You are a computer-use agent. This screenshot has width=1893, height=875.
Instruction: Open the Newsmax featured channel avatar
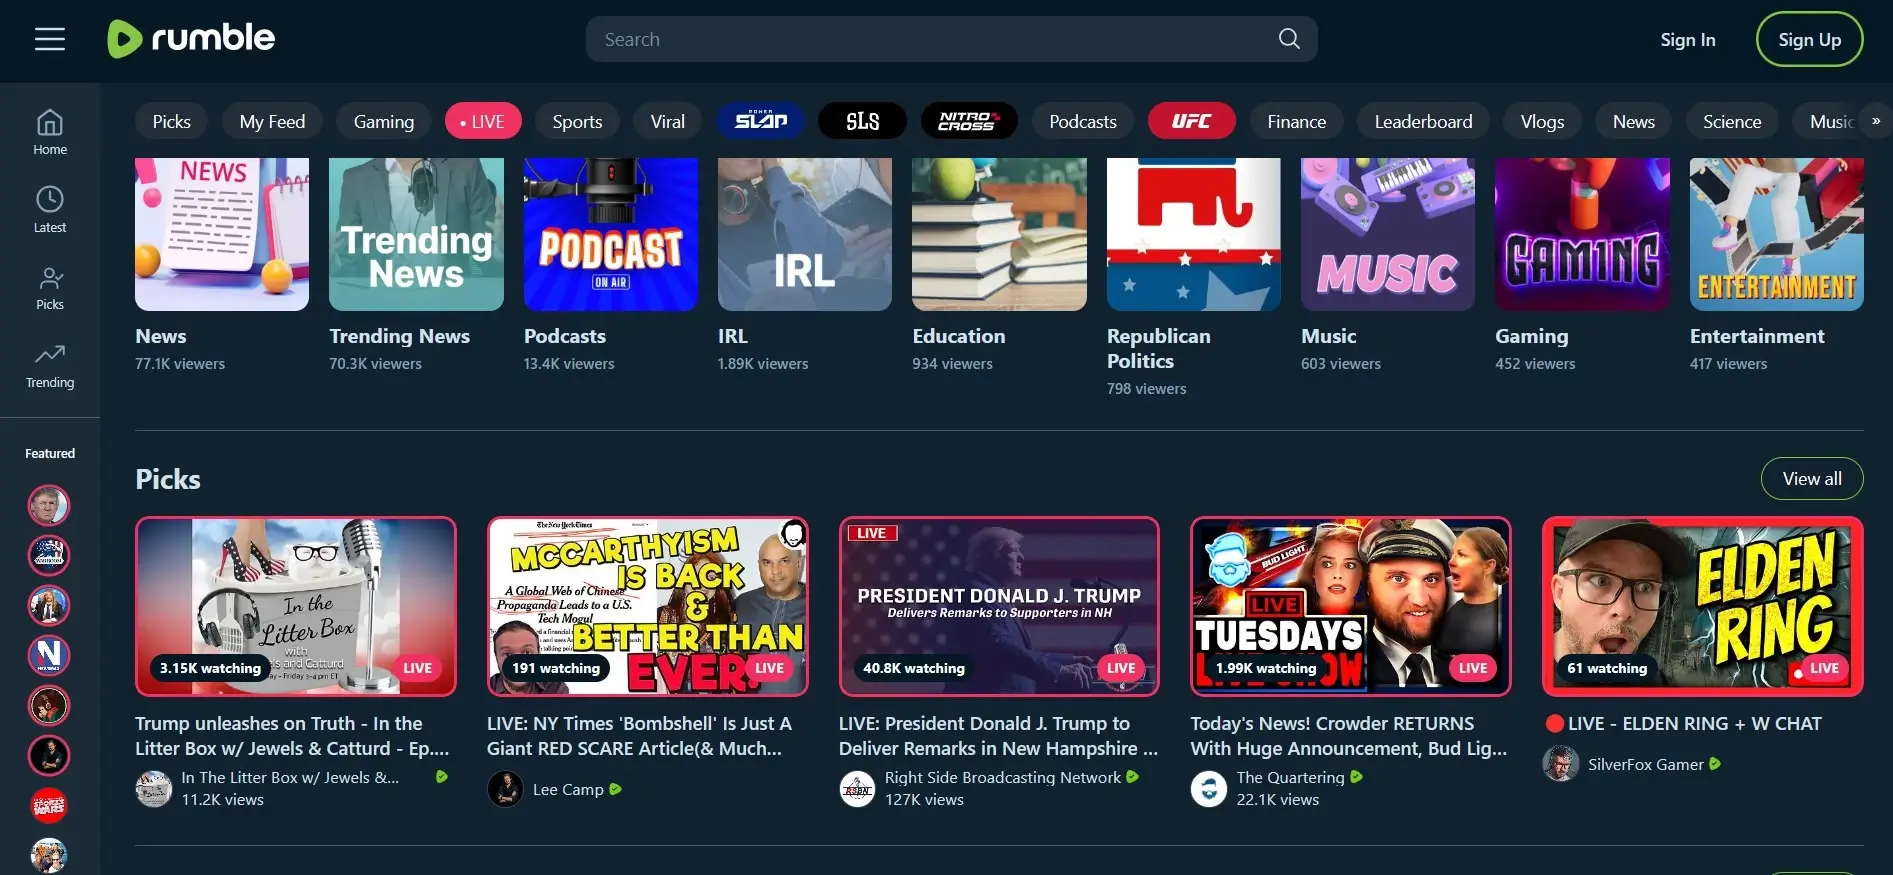(49, 655)
